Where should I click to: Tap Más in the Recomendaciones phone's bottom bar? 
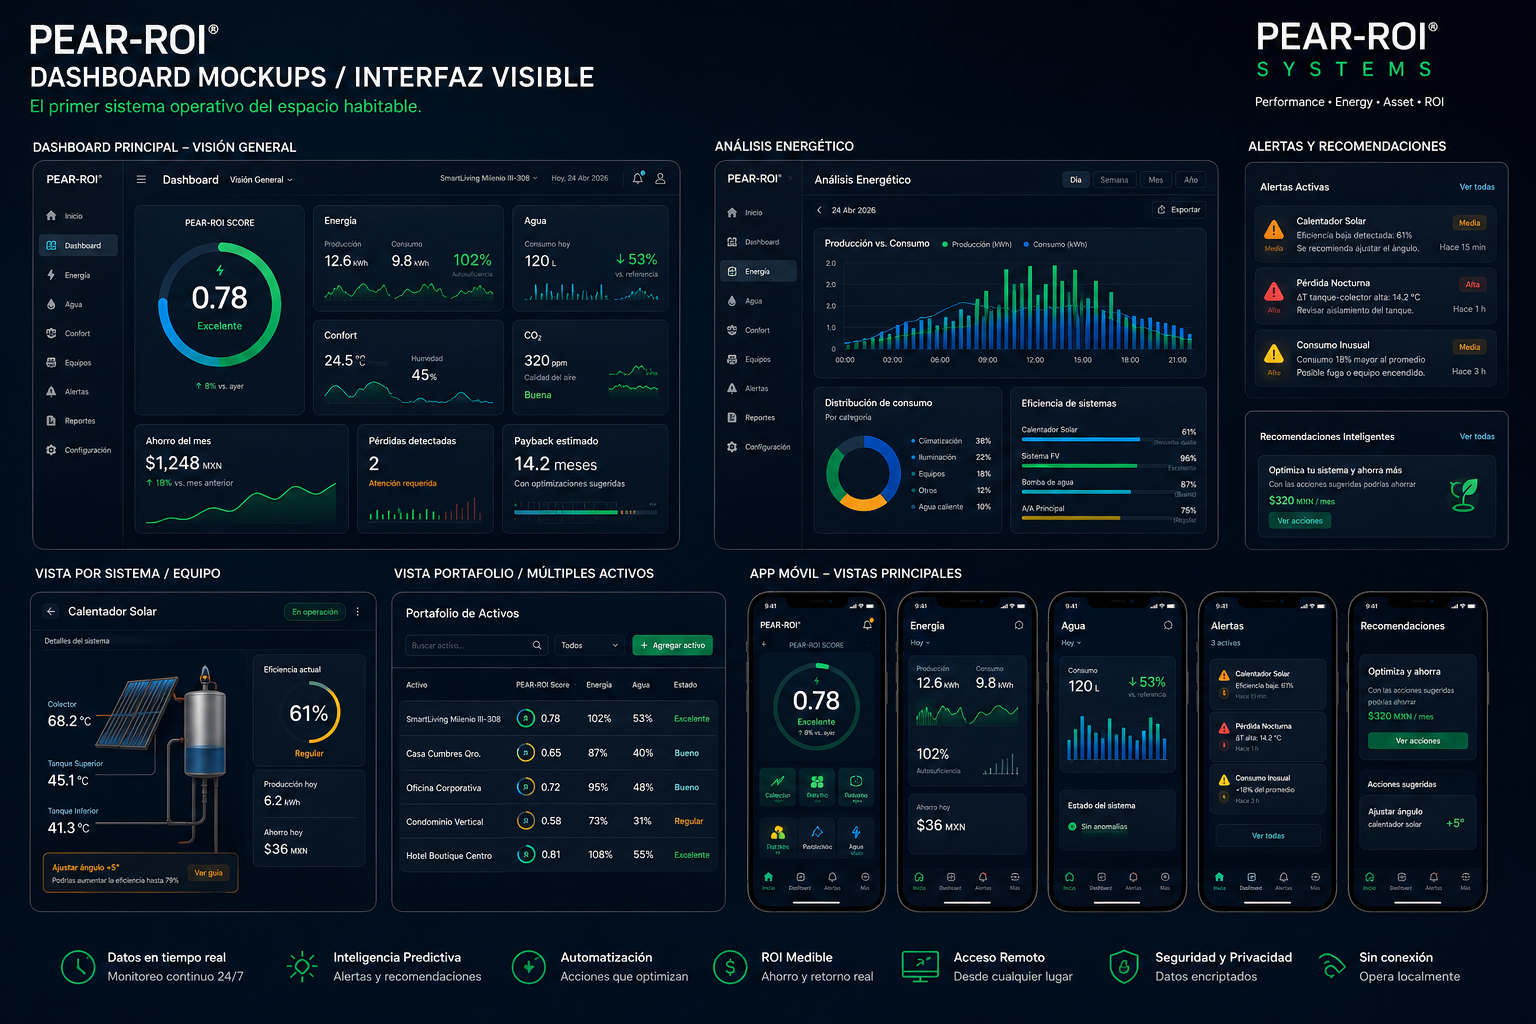click(x=1465, y=880)
